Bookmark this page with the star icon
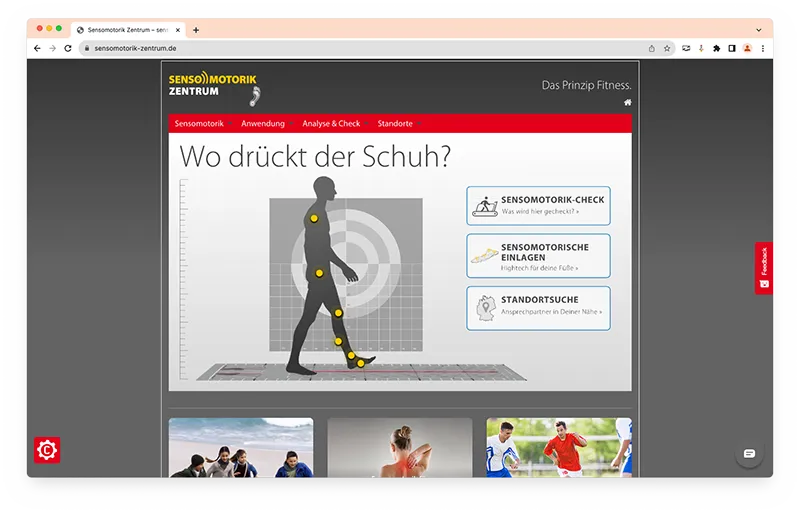The width and height of the screenshot is (800, 513). [x=667, y=48]
